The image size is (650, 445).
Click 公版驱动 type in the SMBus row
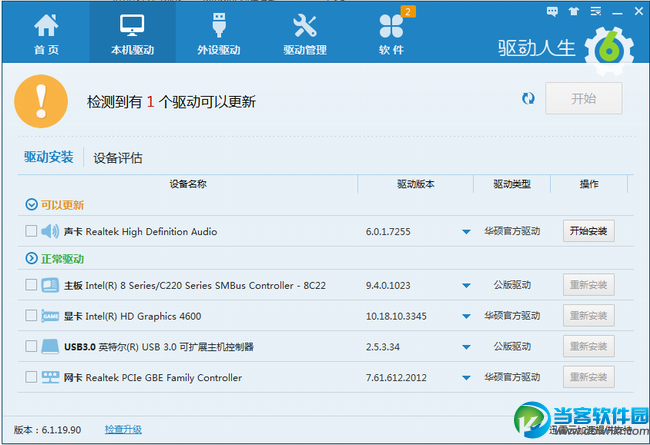point(512,285)
